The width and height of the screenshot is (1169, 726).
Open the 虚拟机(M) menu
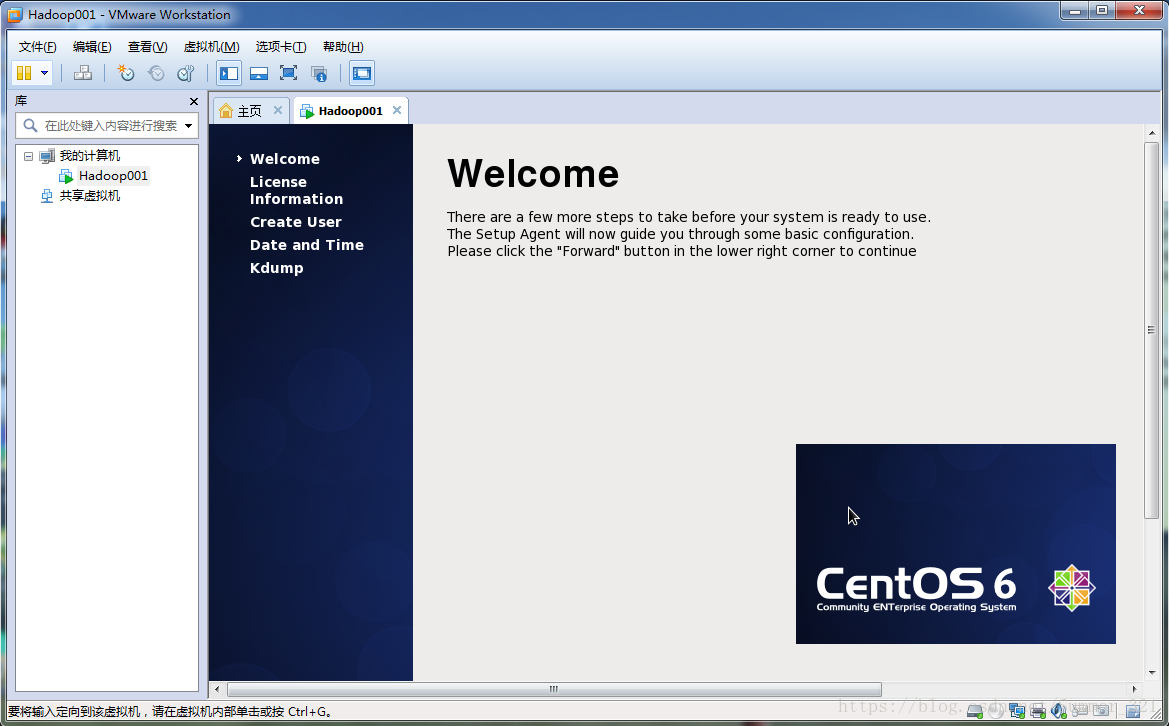tap(211, 47)
